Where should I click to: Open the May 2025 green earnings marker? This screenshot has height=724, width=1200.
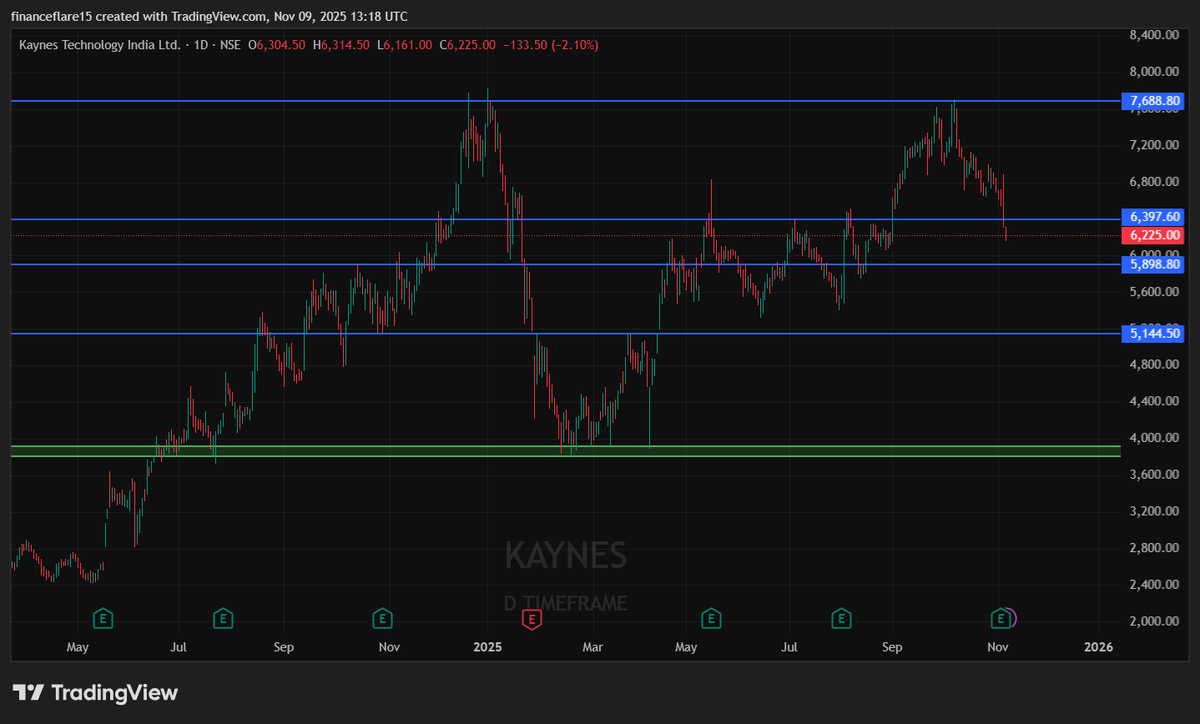coord(711,619)
